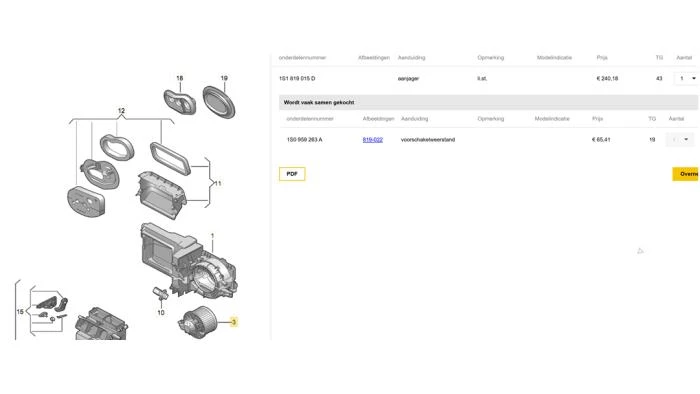Open quantity dropdown for voorschakelweerstand row

(x=679, y=140)
